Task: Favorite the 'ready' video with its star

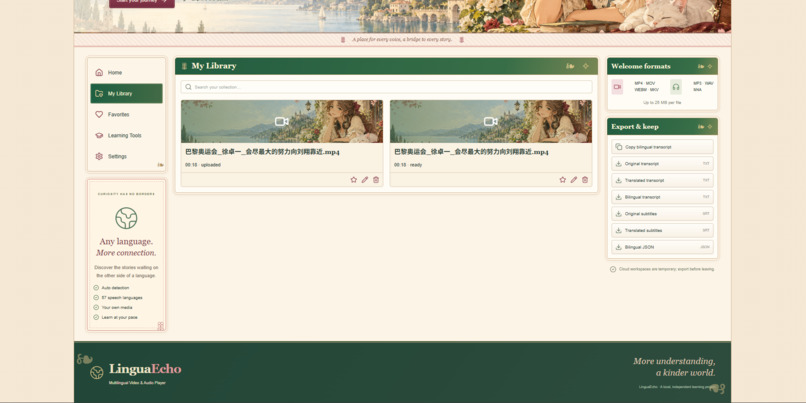Action: point(562,179)
